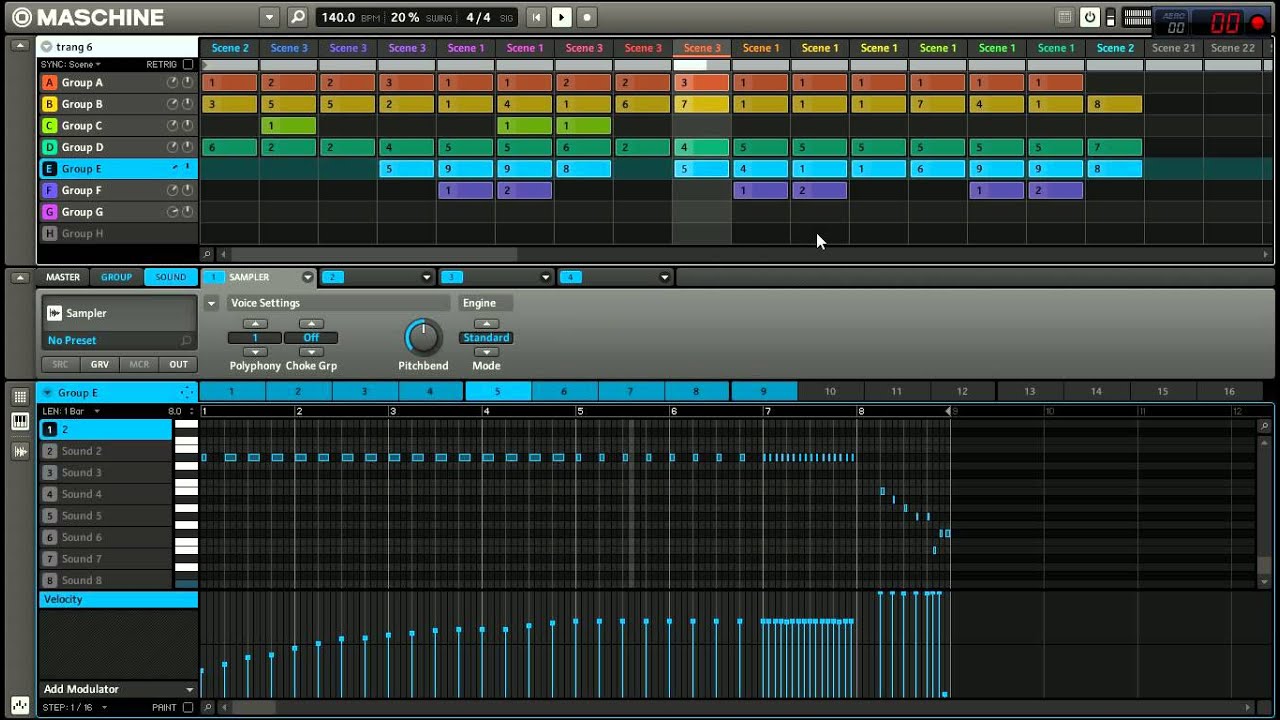Click the pattern grid view icon in header

coord(1065,17)
